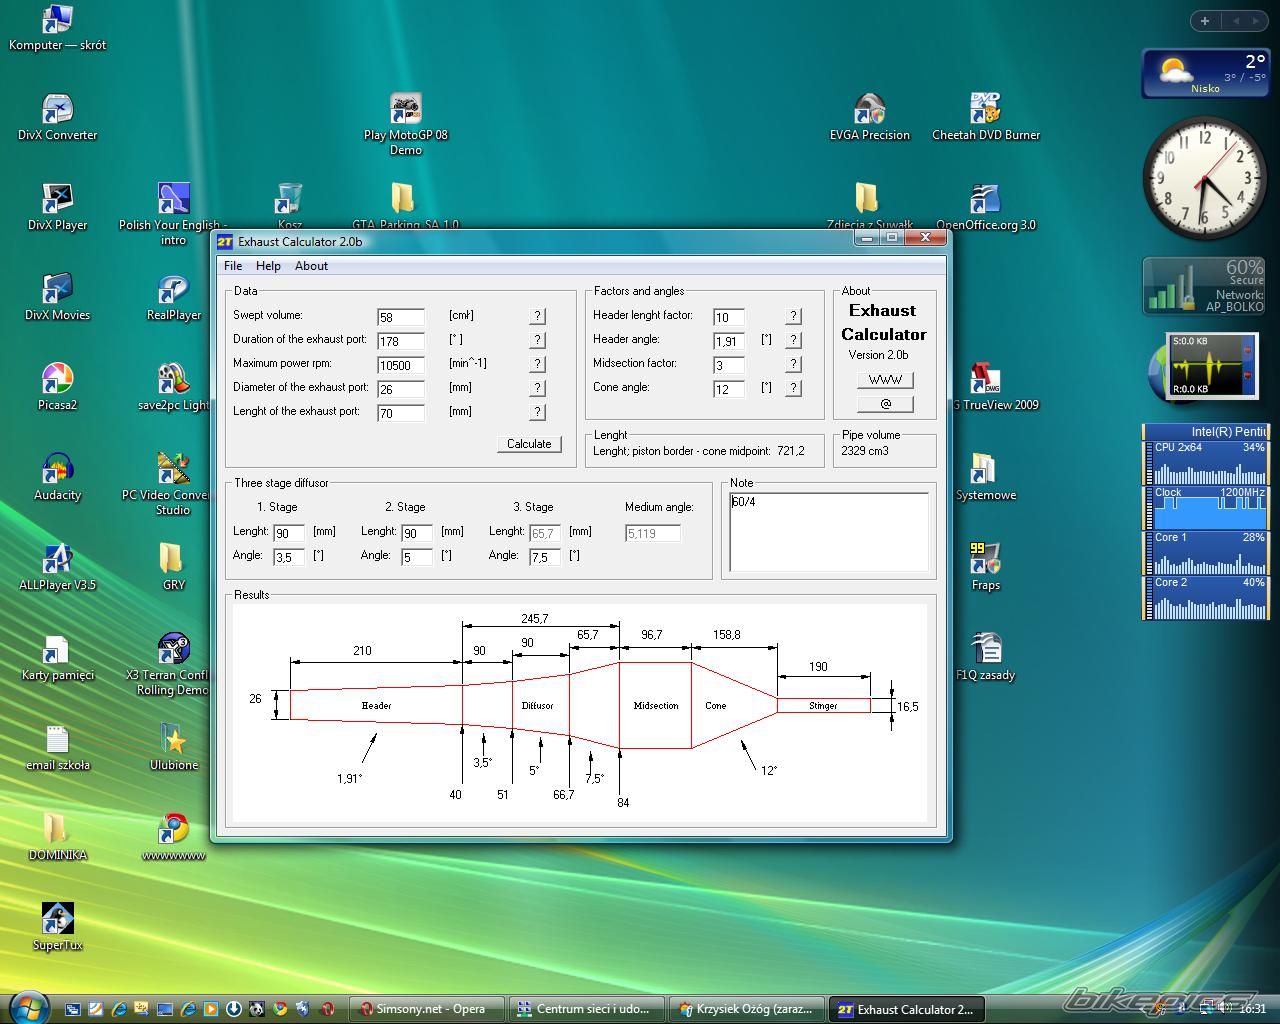Switch to Centrum sieci i udo... taskbar window

(586, 1009)
